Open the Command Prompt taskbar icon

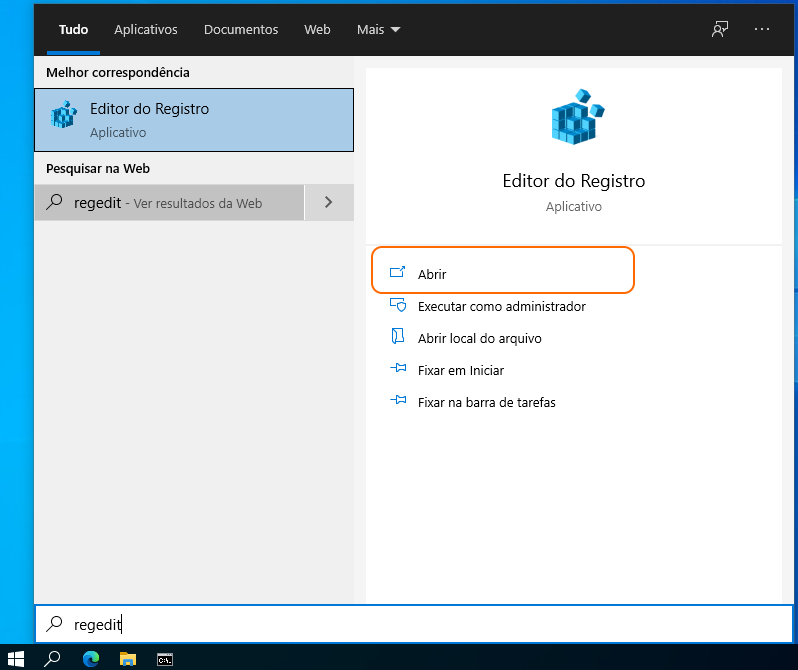coord(165,658)
